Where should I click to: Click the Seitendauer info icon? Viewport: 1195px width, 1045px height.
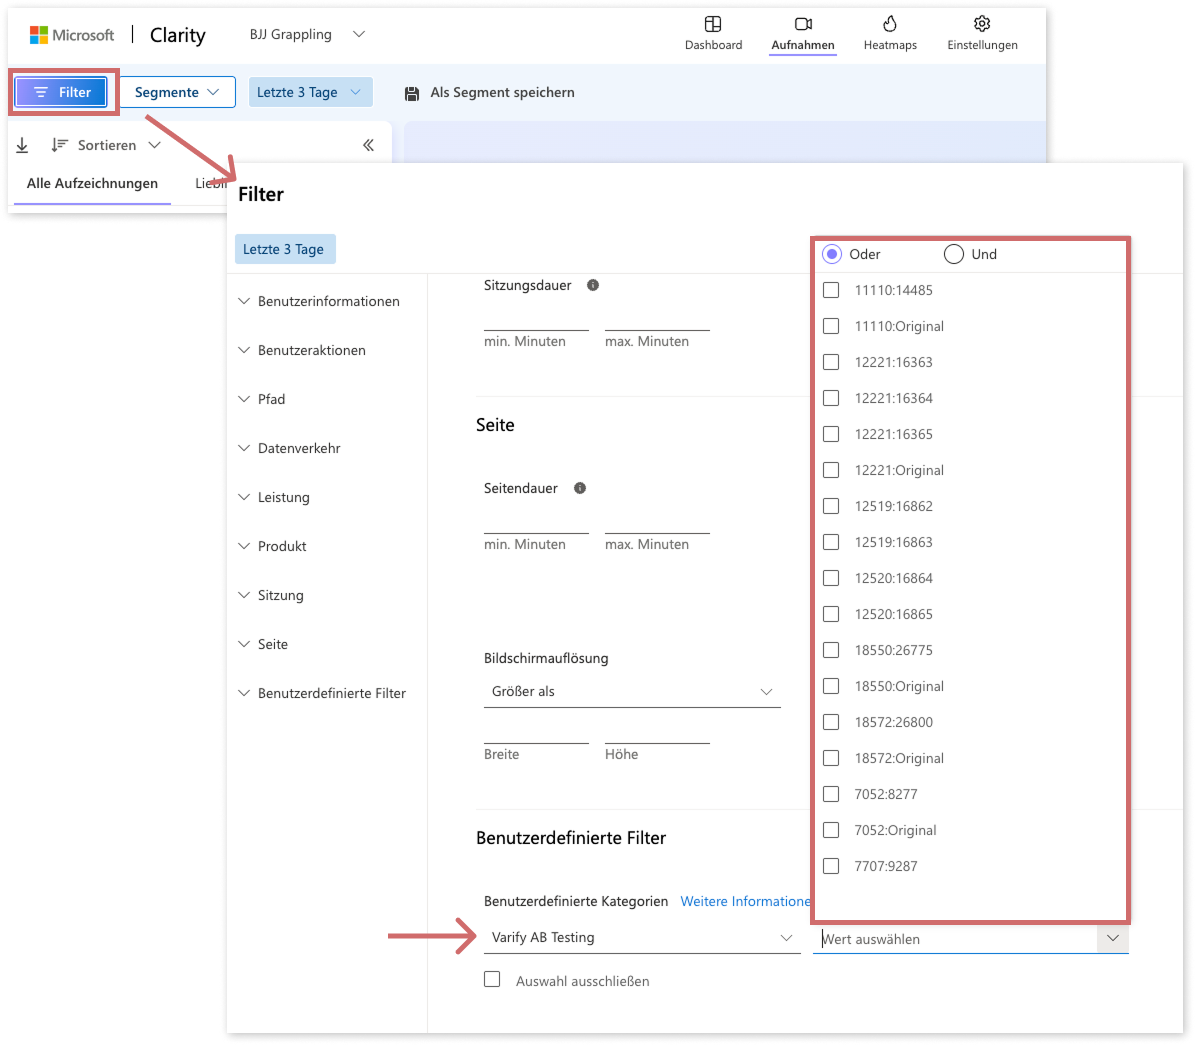point(580,488)
